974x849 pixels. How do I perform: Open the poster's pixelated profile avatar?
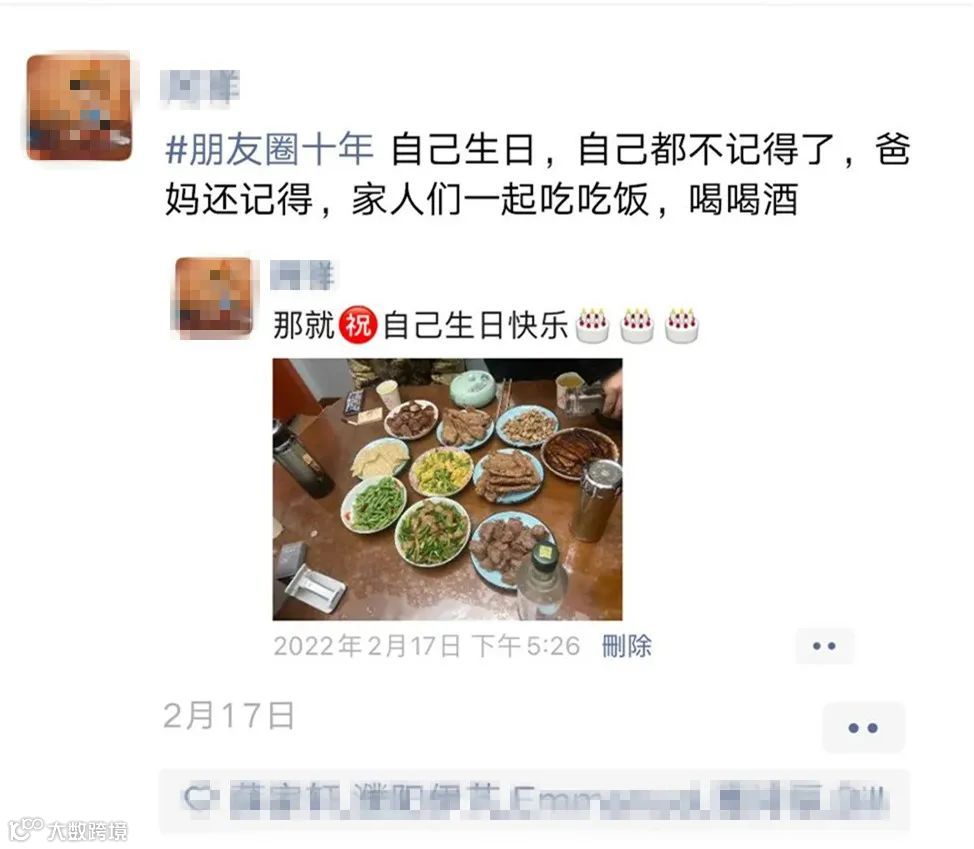click(80, 107)
